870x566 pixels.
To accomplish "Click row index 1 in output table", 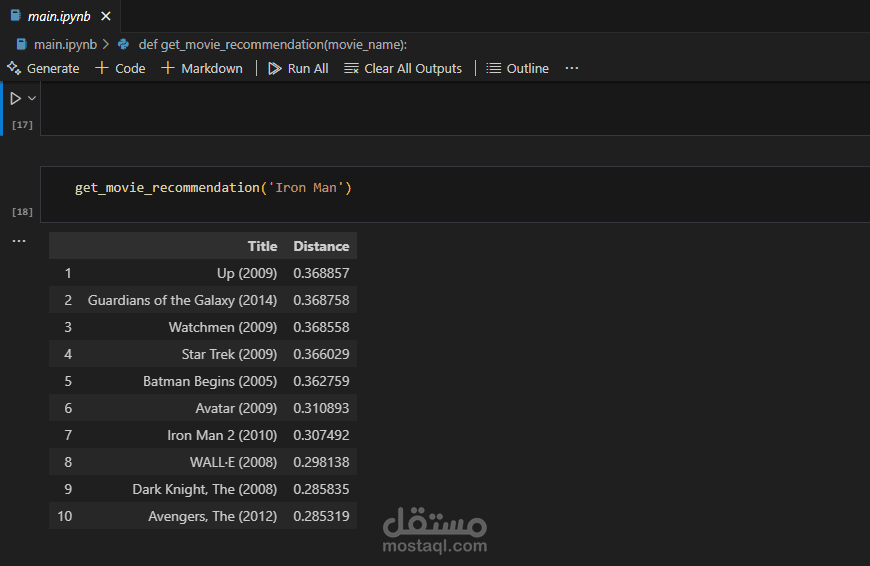I will 68,273.
